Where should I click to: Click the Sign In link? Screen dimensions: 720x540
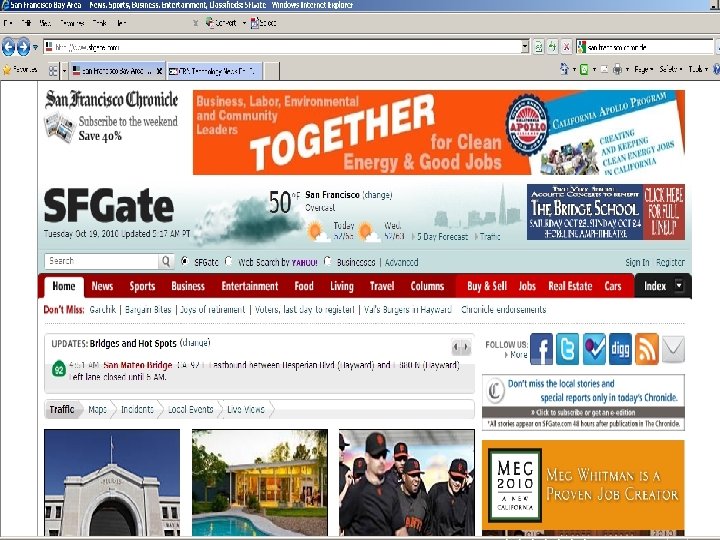pos(637,262)
